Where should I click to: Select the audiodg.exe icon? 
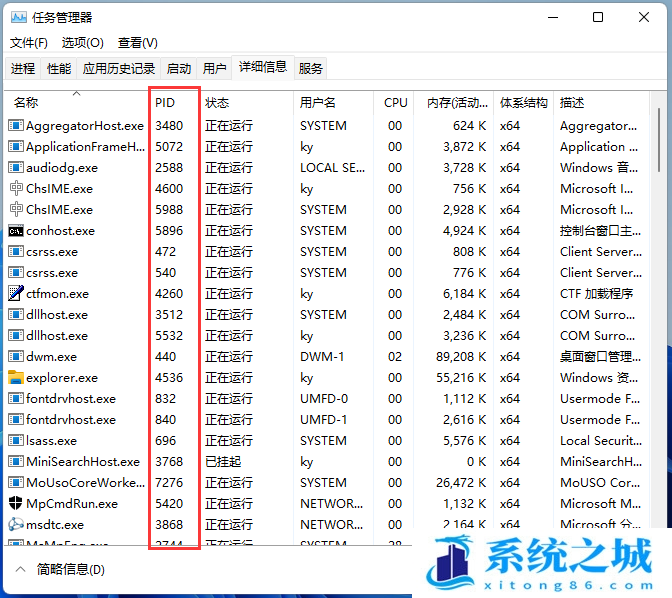(16, 168)
